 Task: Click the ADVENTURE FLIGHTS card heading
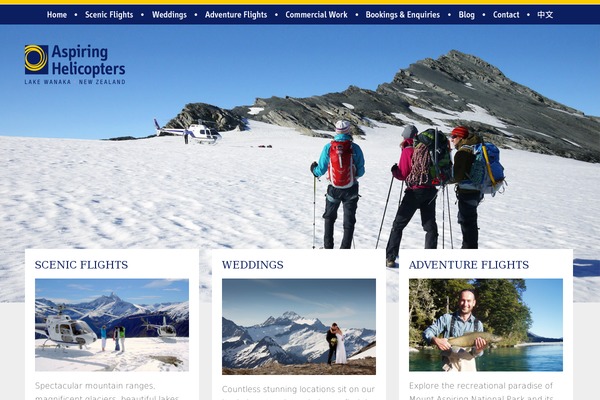pyautogui.click(x=469, y=265)
